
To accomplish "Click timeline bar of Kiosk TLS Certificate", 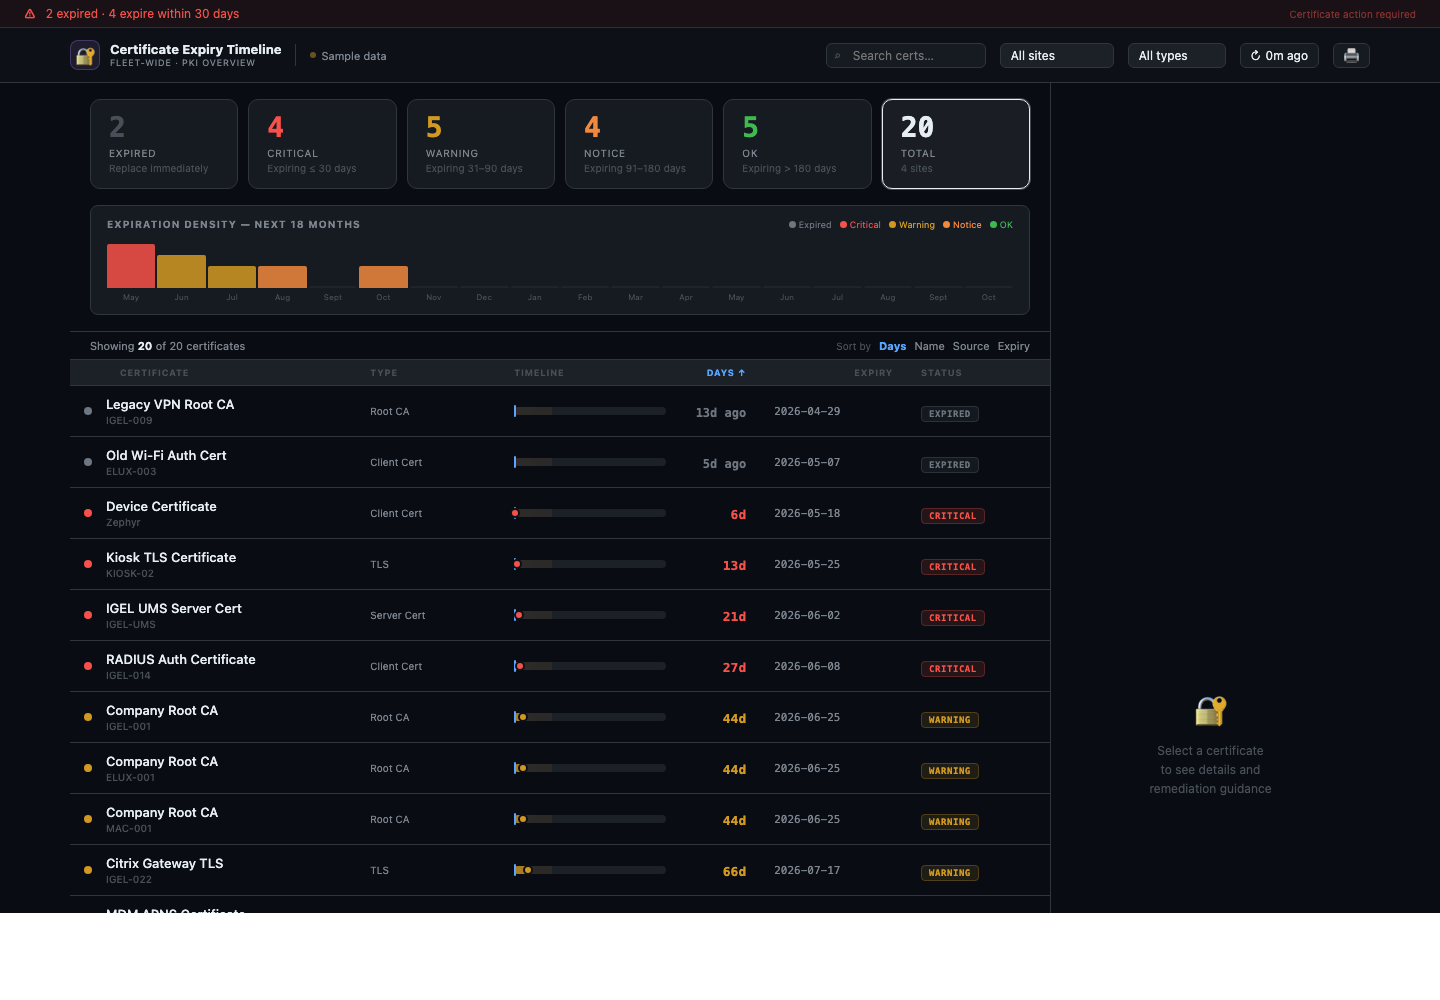I will point(590,564).
